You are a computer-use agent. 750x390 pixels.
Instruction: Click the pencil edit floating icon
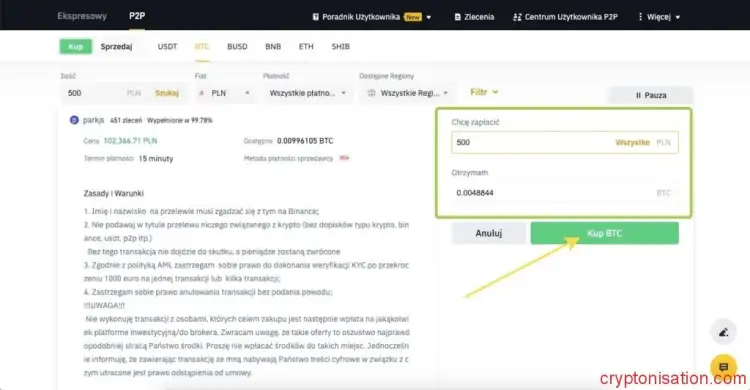tap(724, 332)
